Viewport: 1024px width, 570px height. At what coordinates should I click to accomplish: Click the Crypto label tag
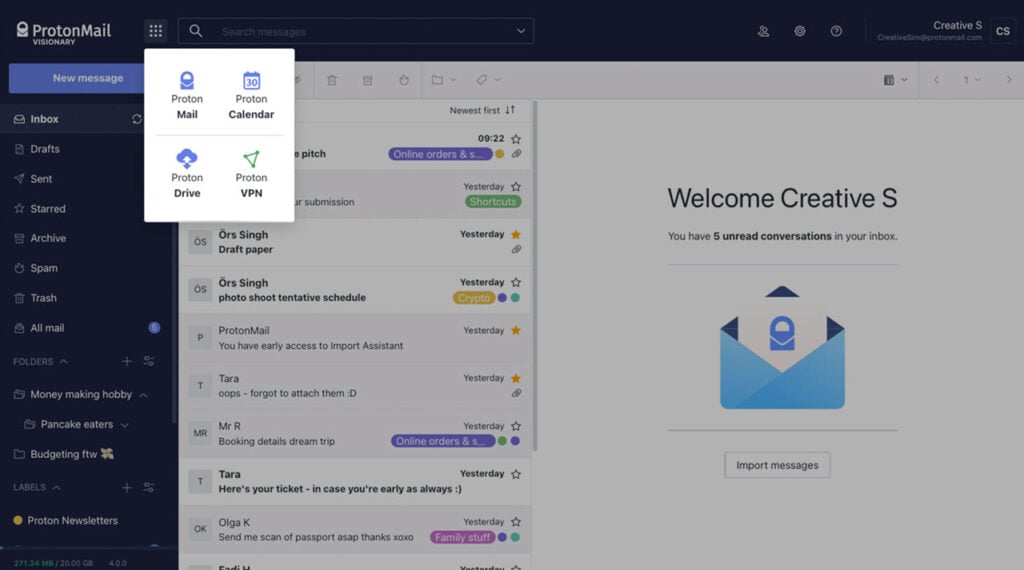474,298
